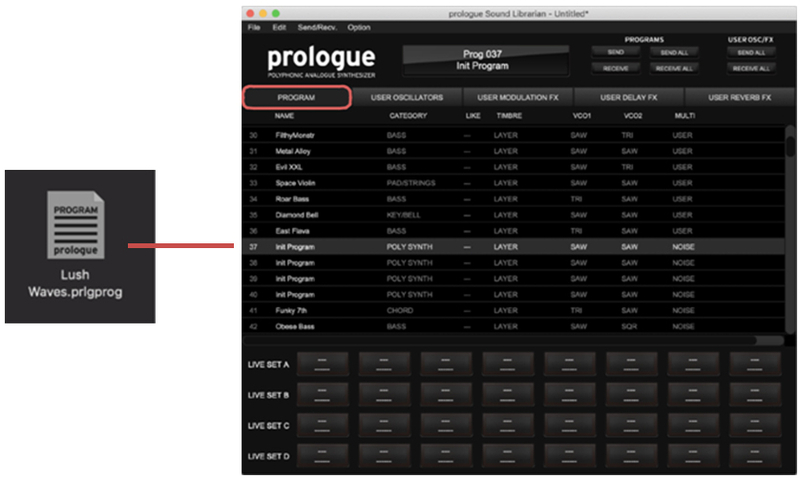This screenshot has height=479, width=800.
Task: Click the TIMBRE column header
Action: click(x=509, y=116)
